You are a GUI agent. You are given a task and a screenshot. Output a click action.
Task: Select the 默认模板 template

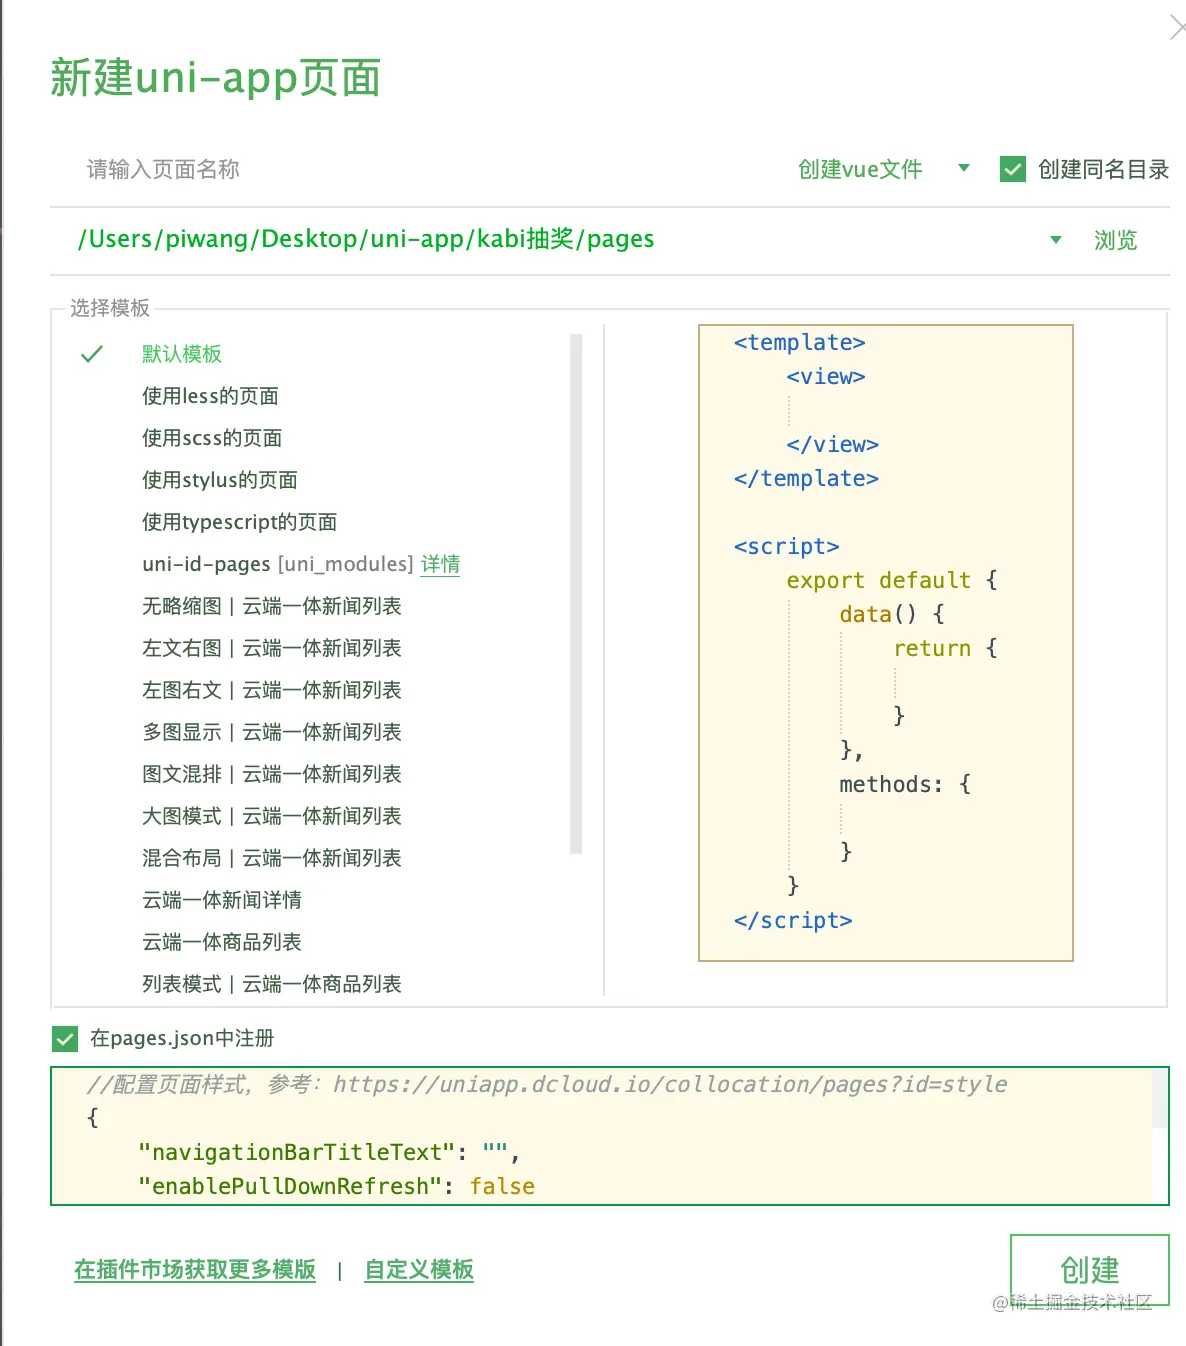pyautogui.click(x=182, y=354)
